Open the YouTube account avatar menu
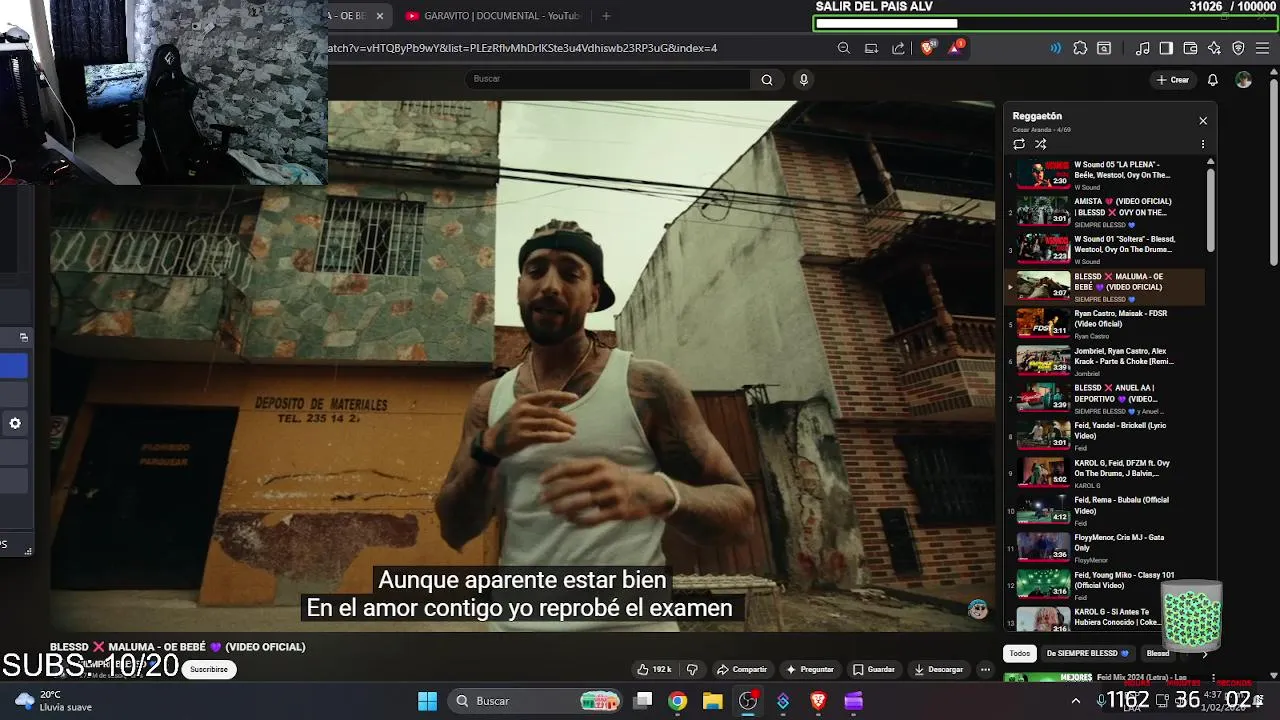Viewport: 1280px width, 720px height. pos(1243,80)
